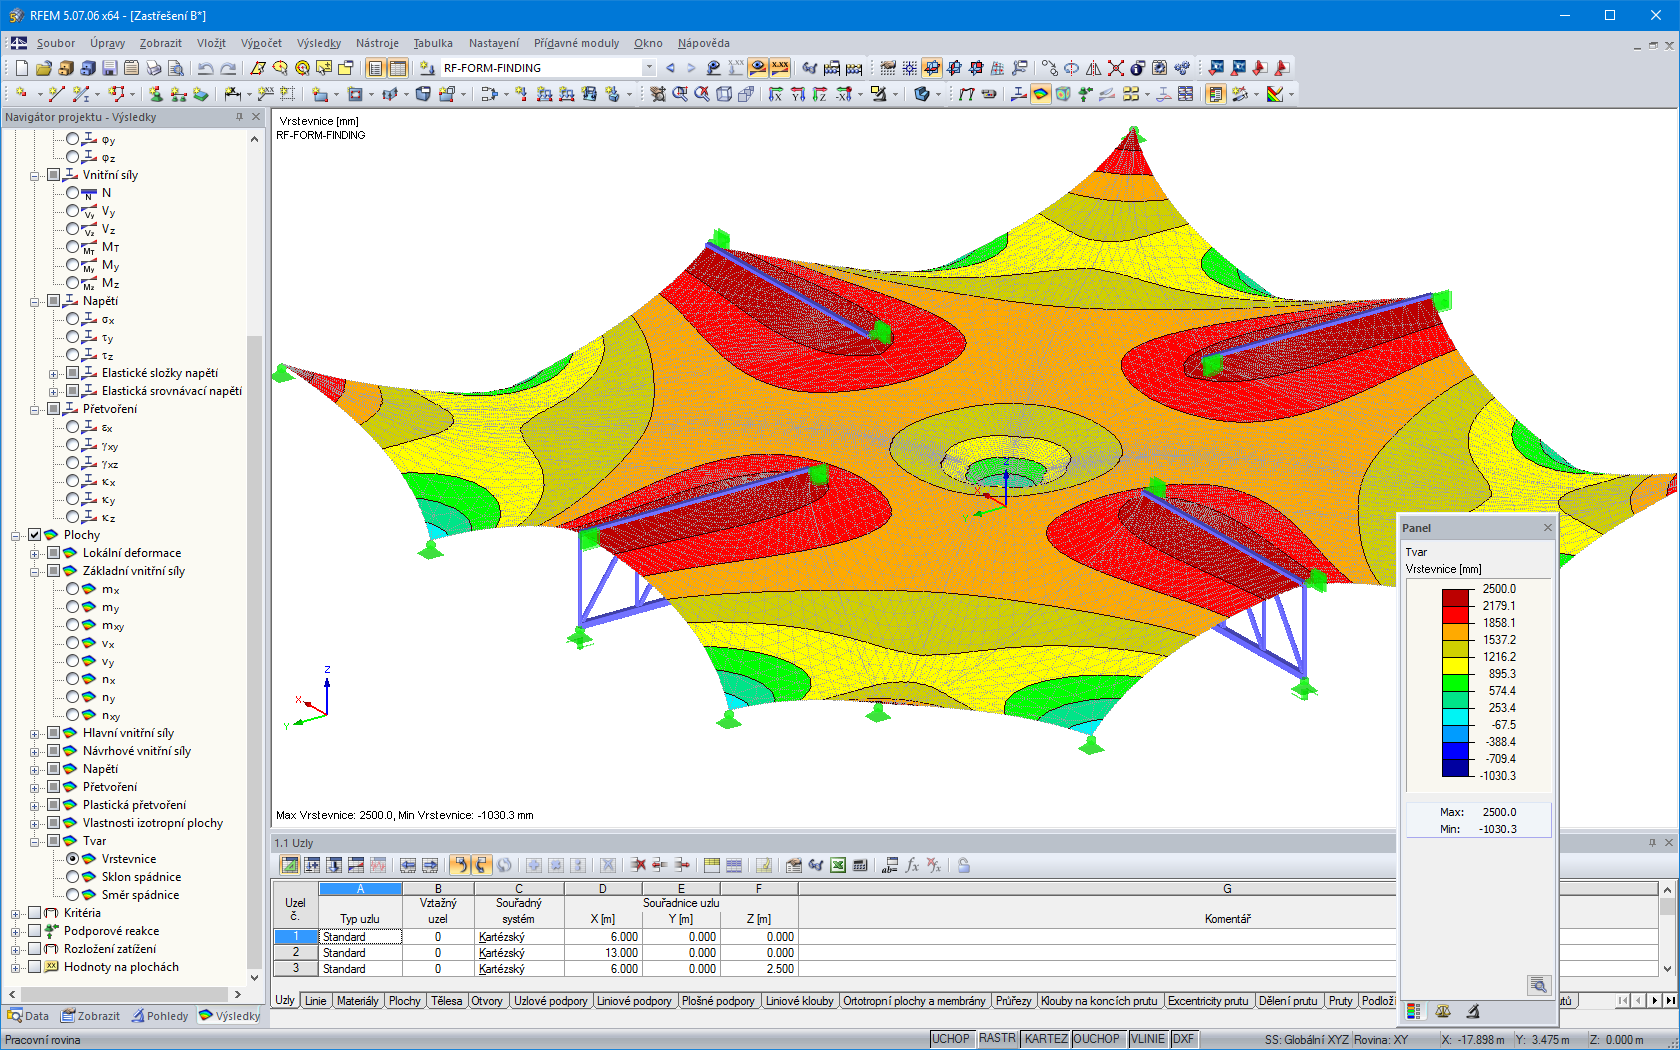The width and height of the screenshot is (1680, 1050).
Task: Toggle the RASTR status bar button
Action: 997,1039
